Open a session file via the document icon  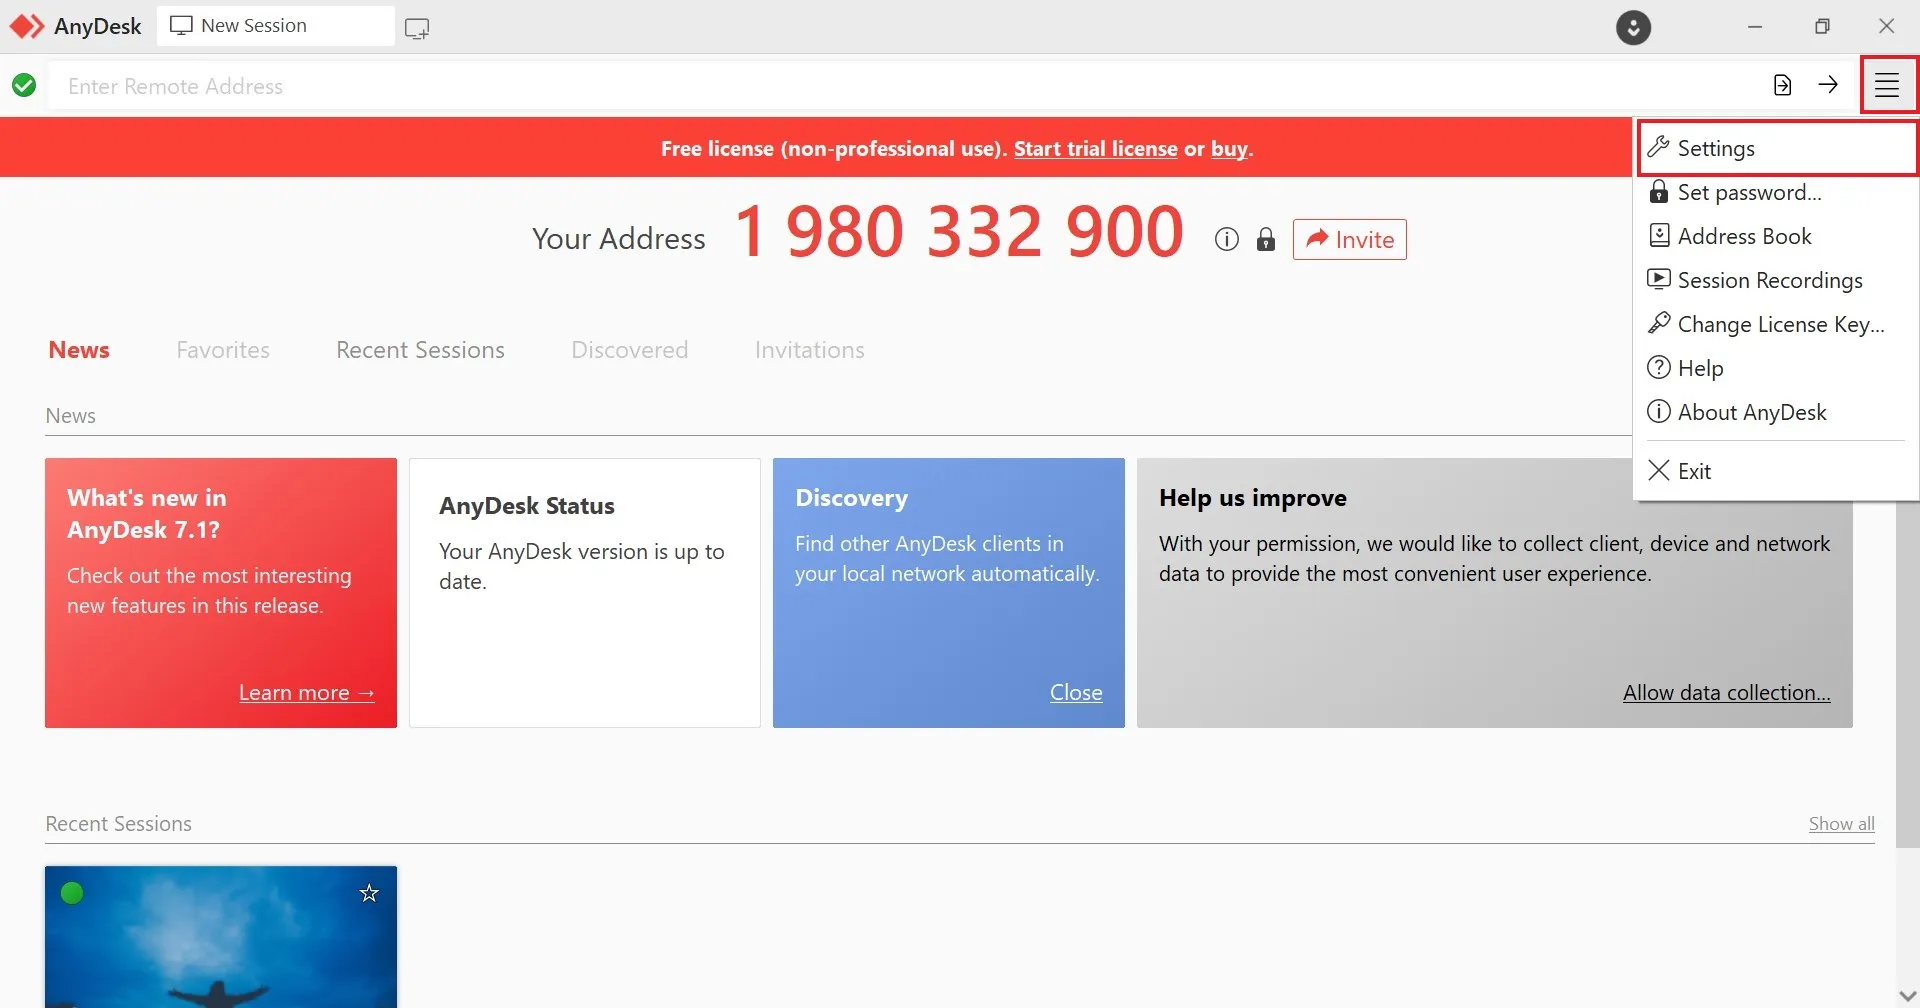1783,85
